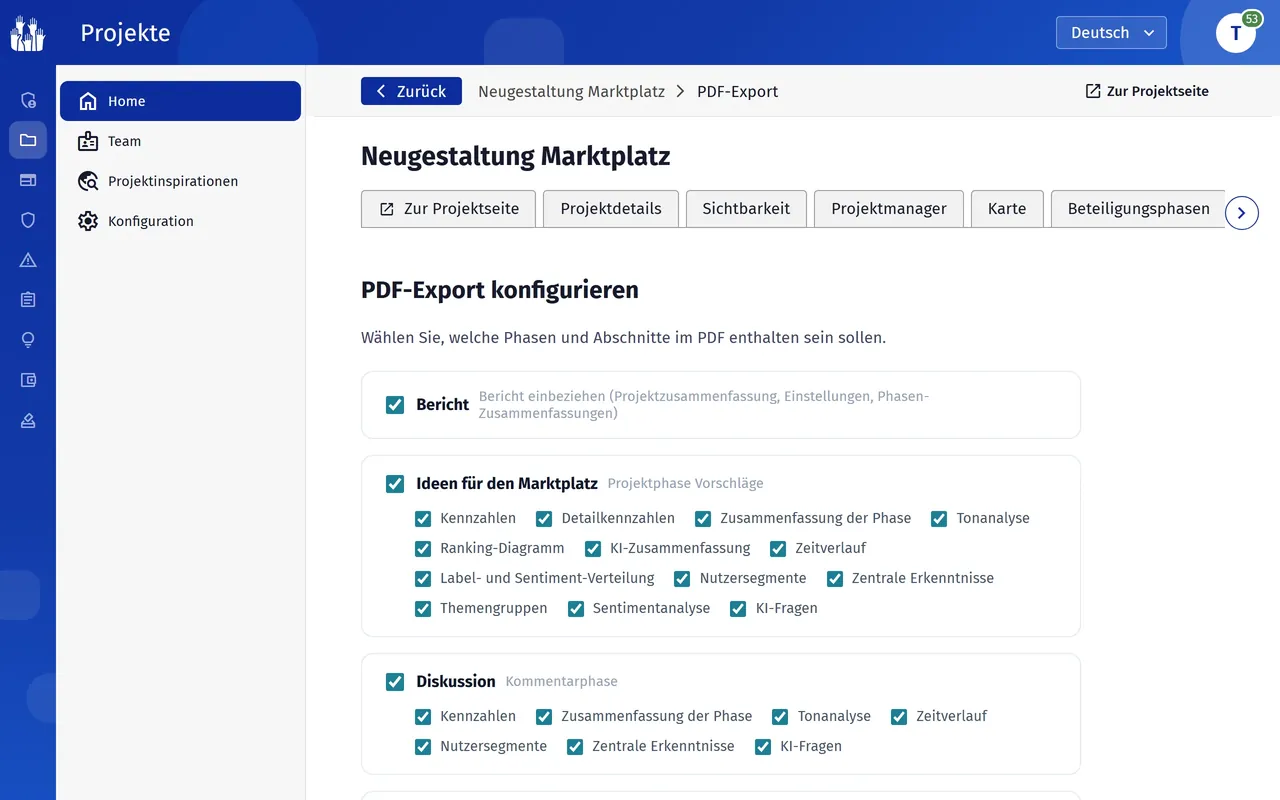Open the Zur Projektseite button below the title
The width and height of the screenshot is (1280, 800).
tap(448, 209)
